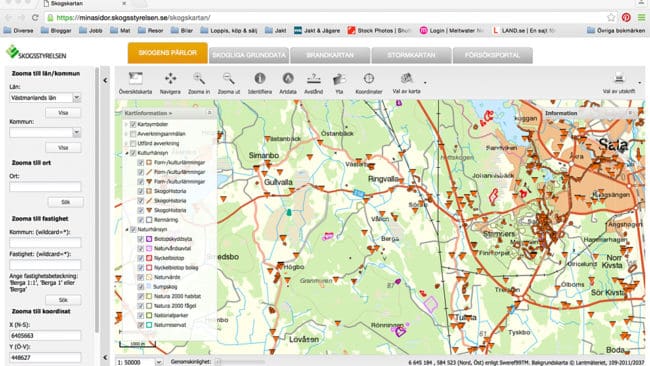
Task: Uncheck the Naturreservat layer checkbox
Action: tap(141, 325)
